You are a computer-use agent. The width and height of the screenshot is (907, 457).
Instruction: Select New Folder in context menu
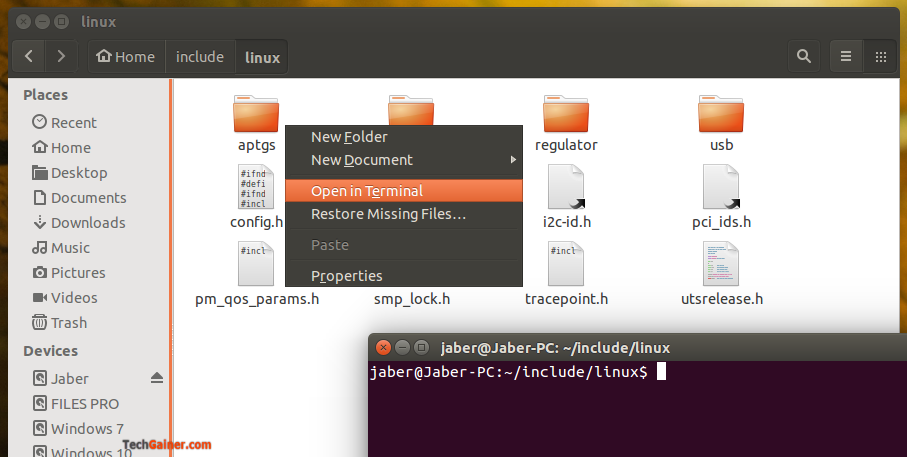pos(349,137)
